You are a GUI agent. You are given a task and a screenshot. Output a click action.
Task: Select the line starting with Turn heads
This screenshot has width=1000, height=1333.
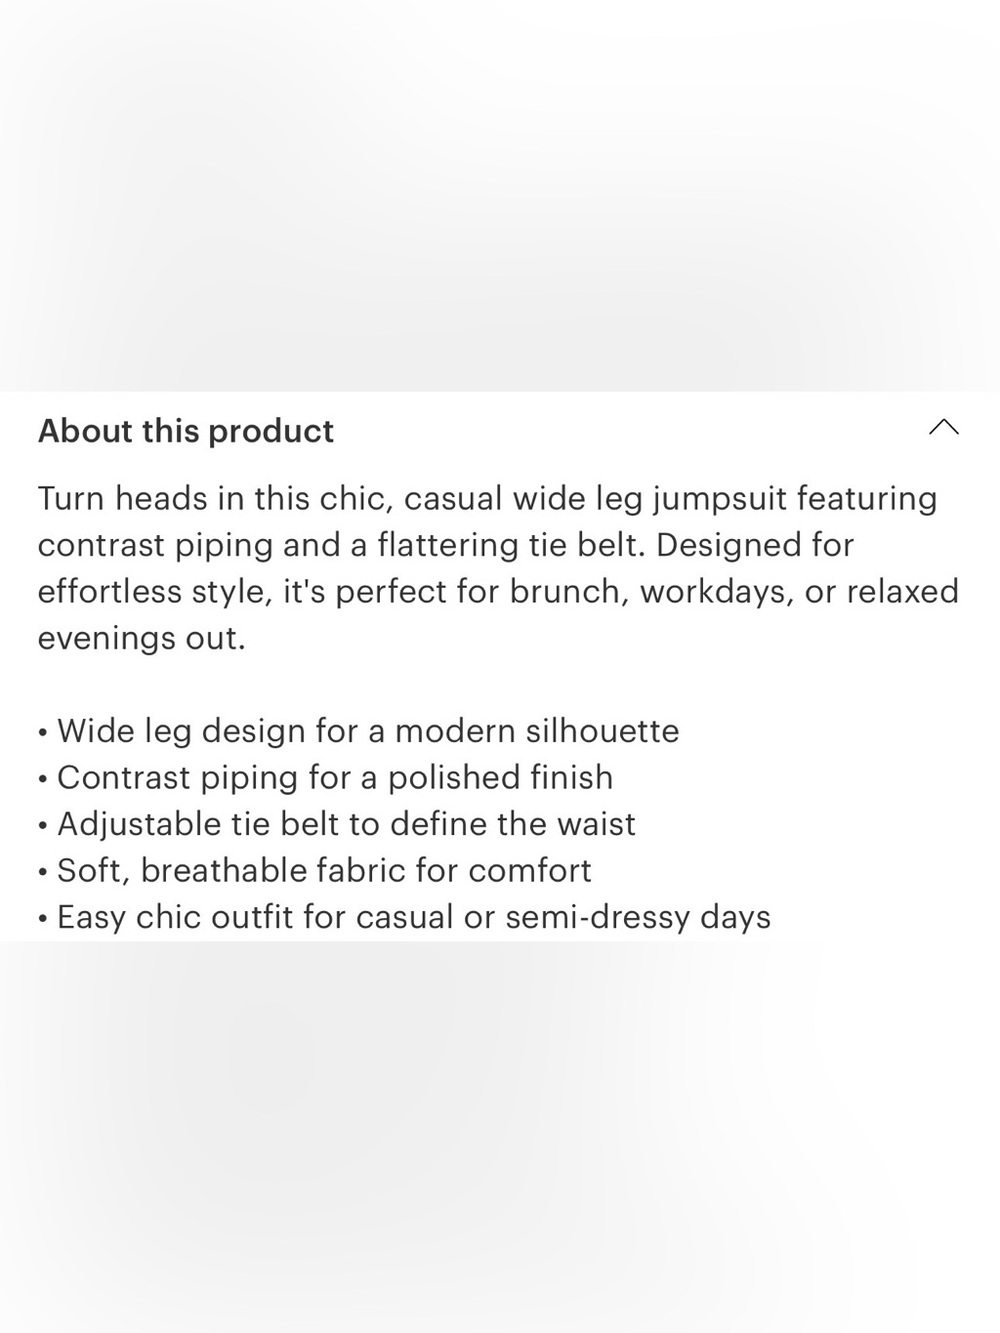coord(487,498)
